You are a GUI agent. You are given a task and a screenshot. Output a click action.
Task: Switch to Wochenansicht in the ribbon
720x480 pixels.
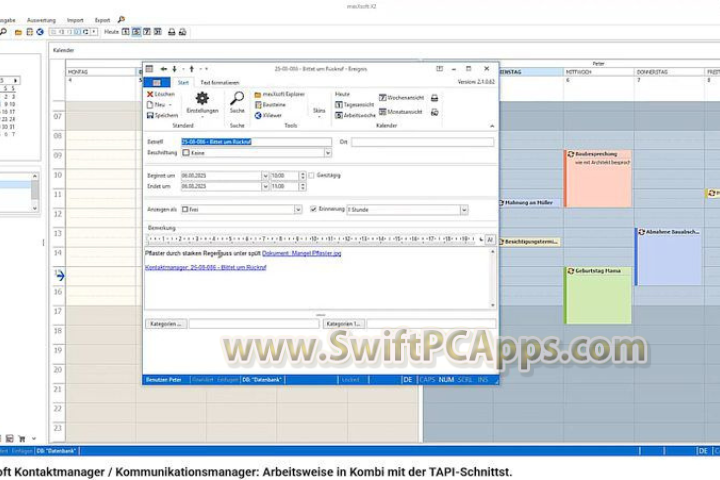(401, 98)
